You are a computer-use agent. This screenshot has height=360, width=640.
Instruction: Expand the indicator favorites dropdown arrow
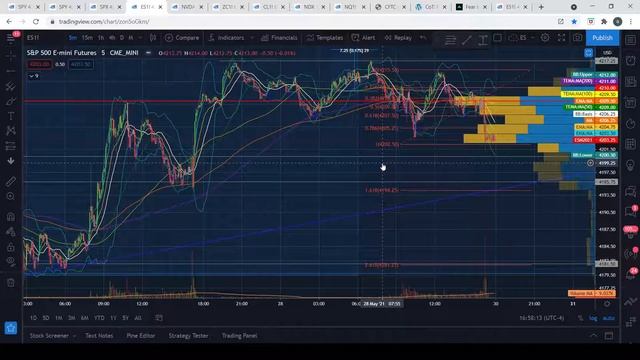point(251,38)
